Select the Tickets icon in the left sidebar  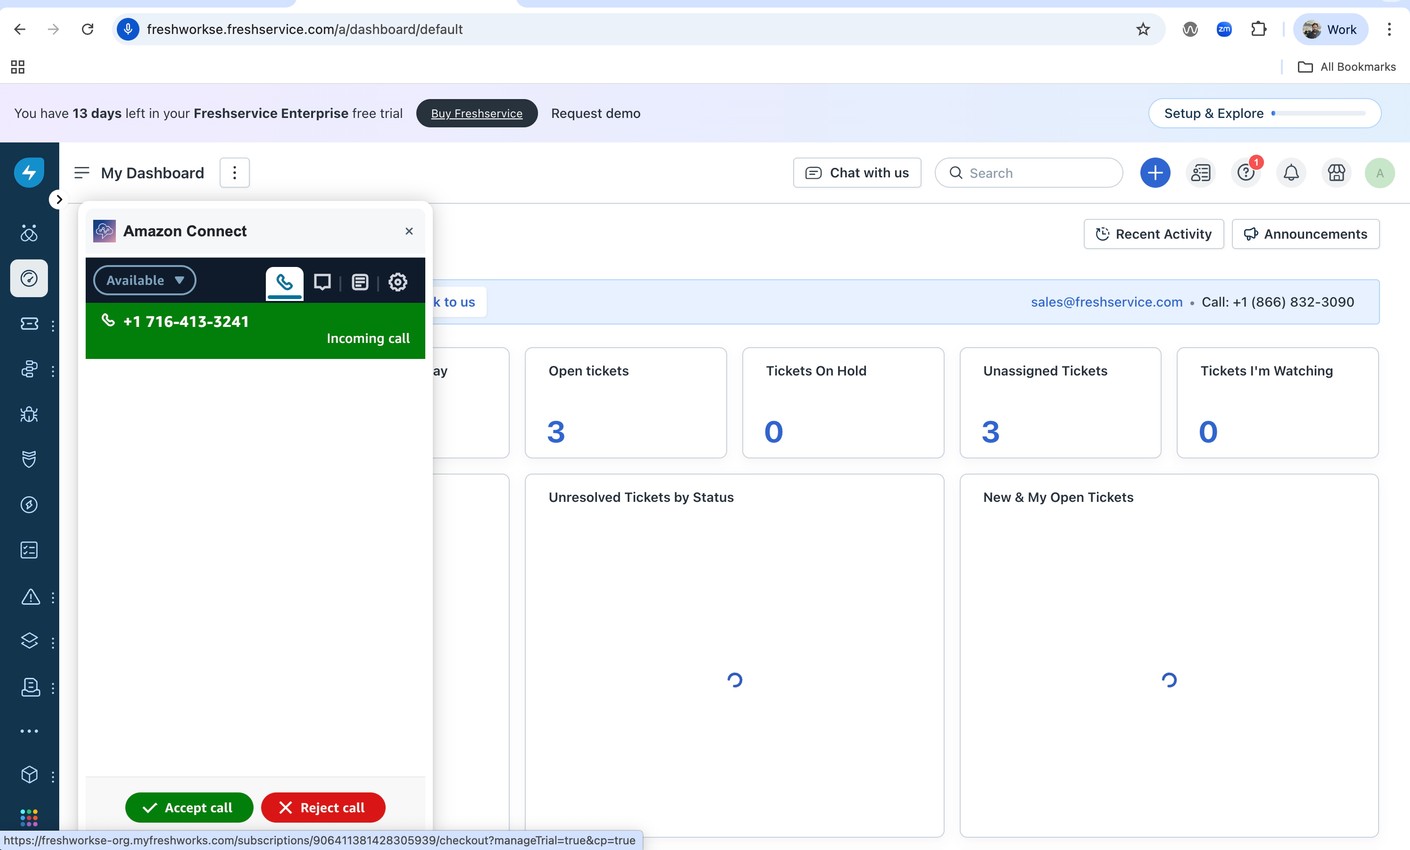coord(29,325)
